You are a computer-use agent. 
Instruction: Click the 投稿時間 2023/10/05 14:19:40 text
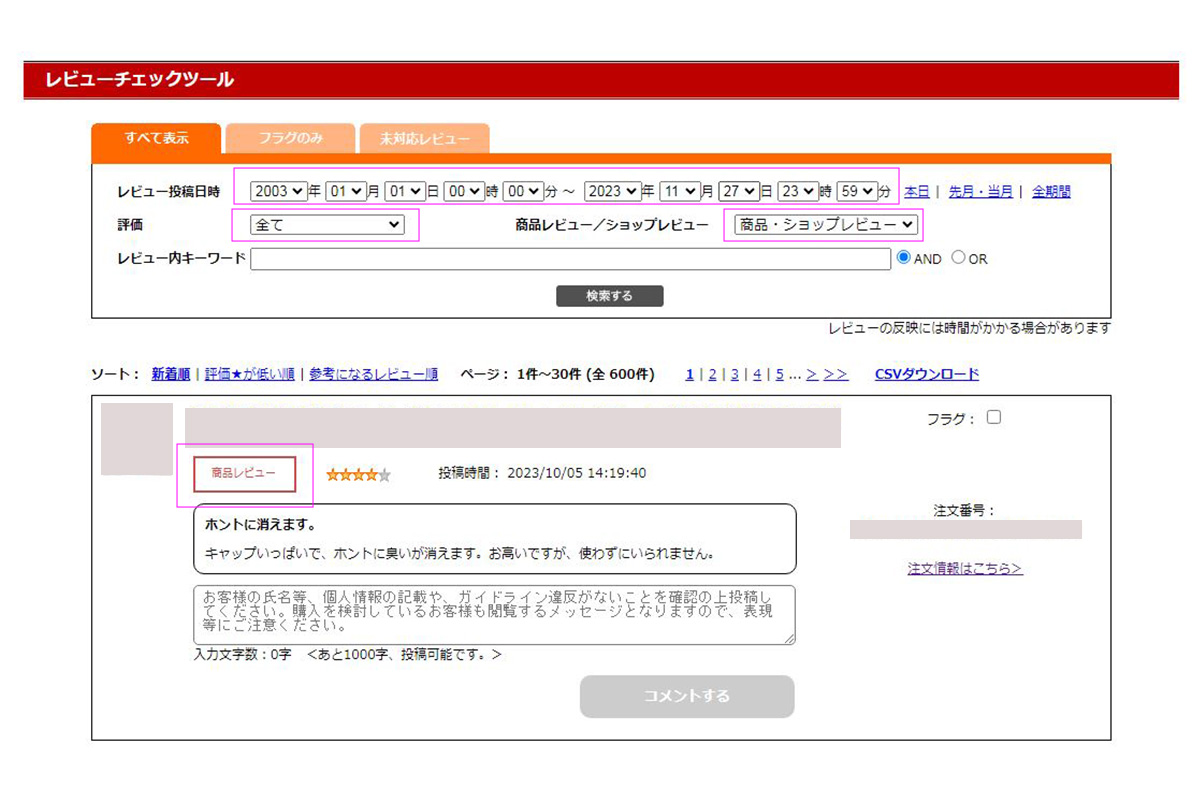click(x=542, y=473)
